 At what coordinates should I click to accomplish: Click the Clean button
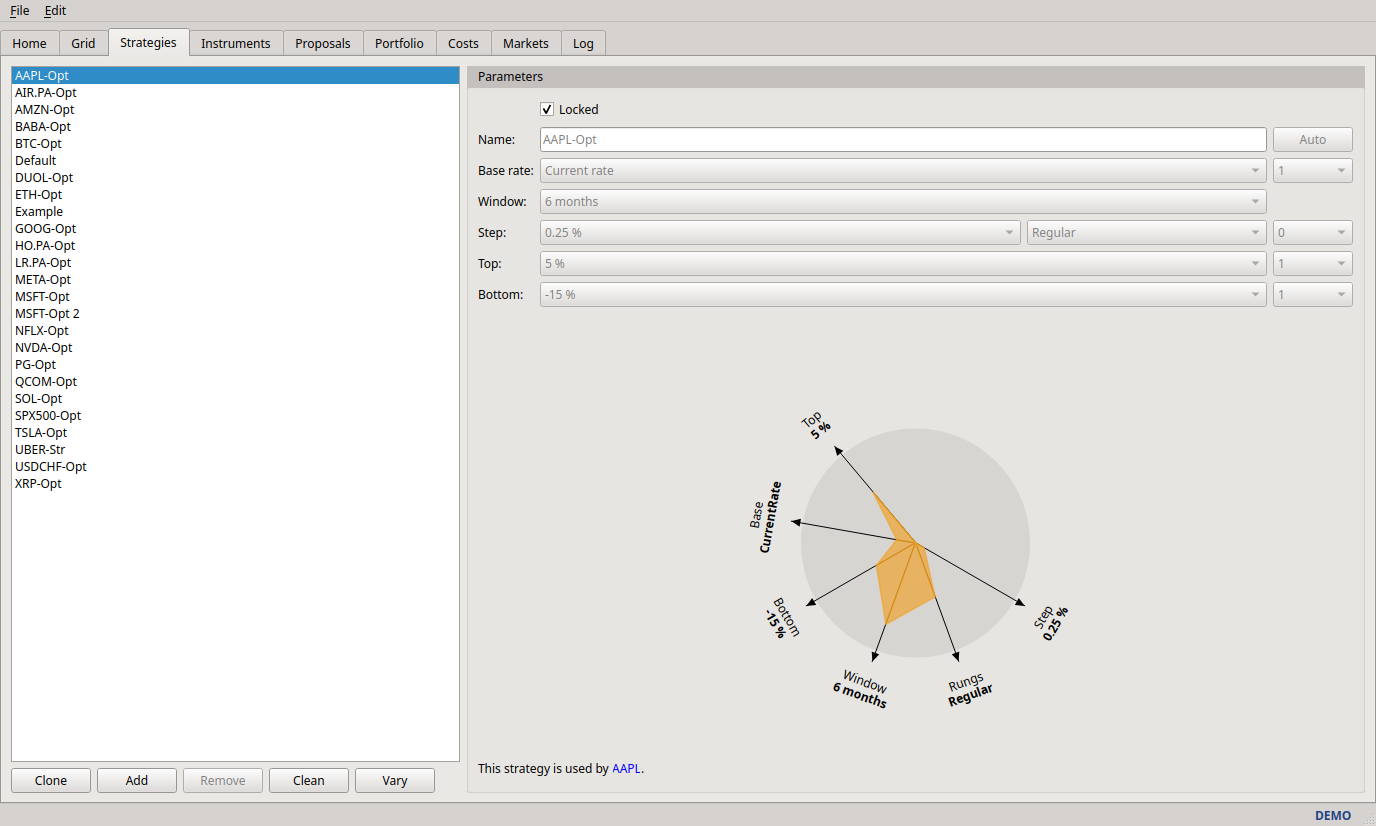point(309,780)
